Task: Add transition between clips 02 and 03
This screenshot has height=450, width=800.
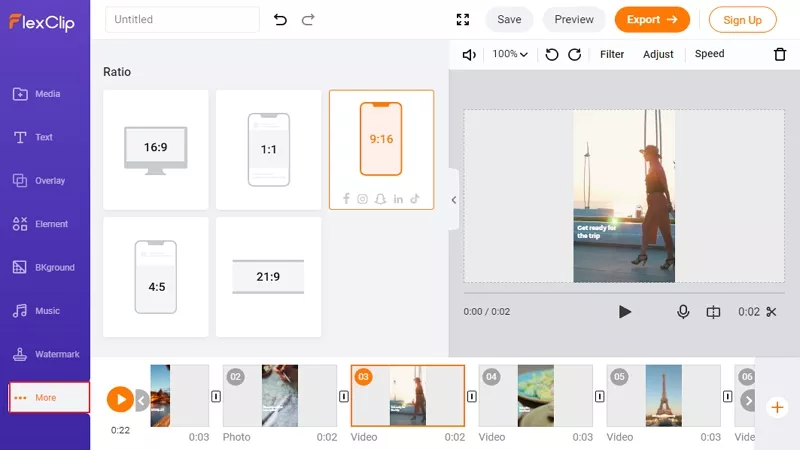Action: click(344, 396)
